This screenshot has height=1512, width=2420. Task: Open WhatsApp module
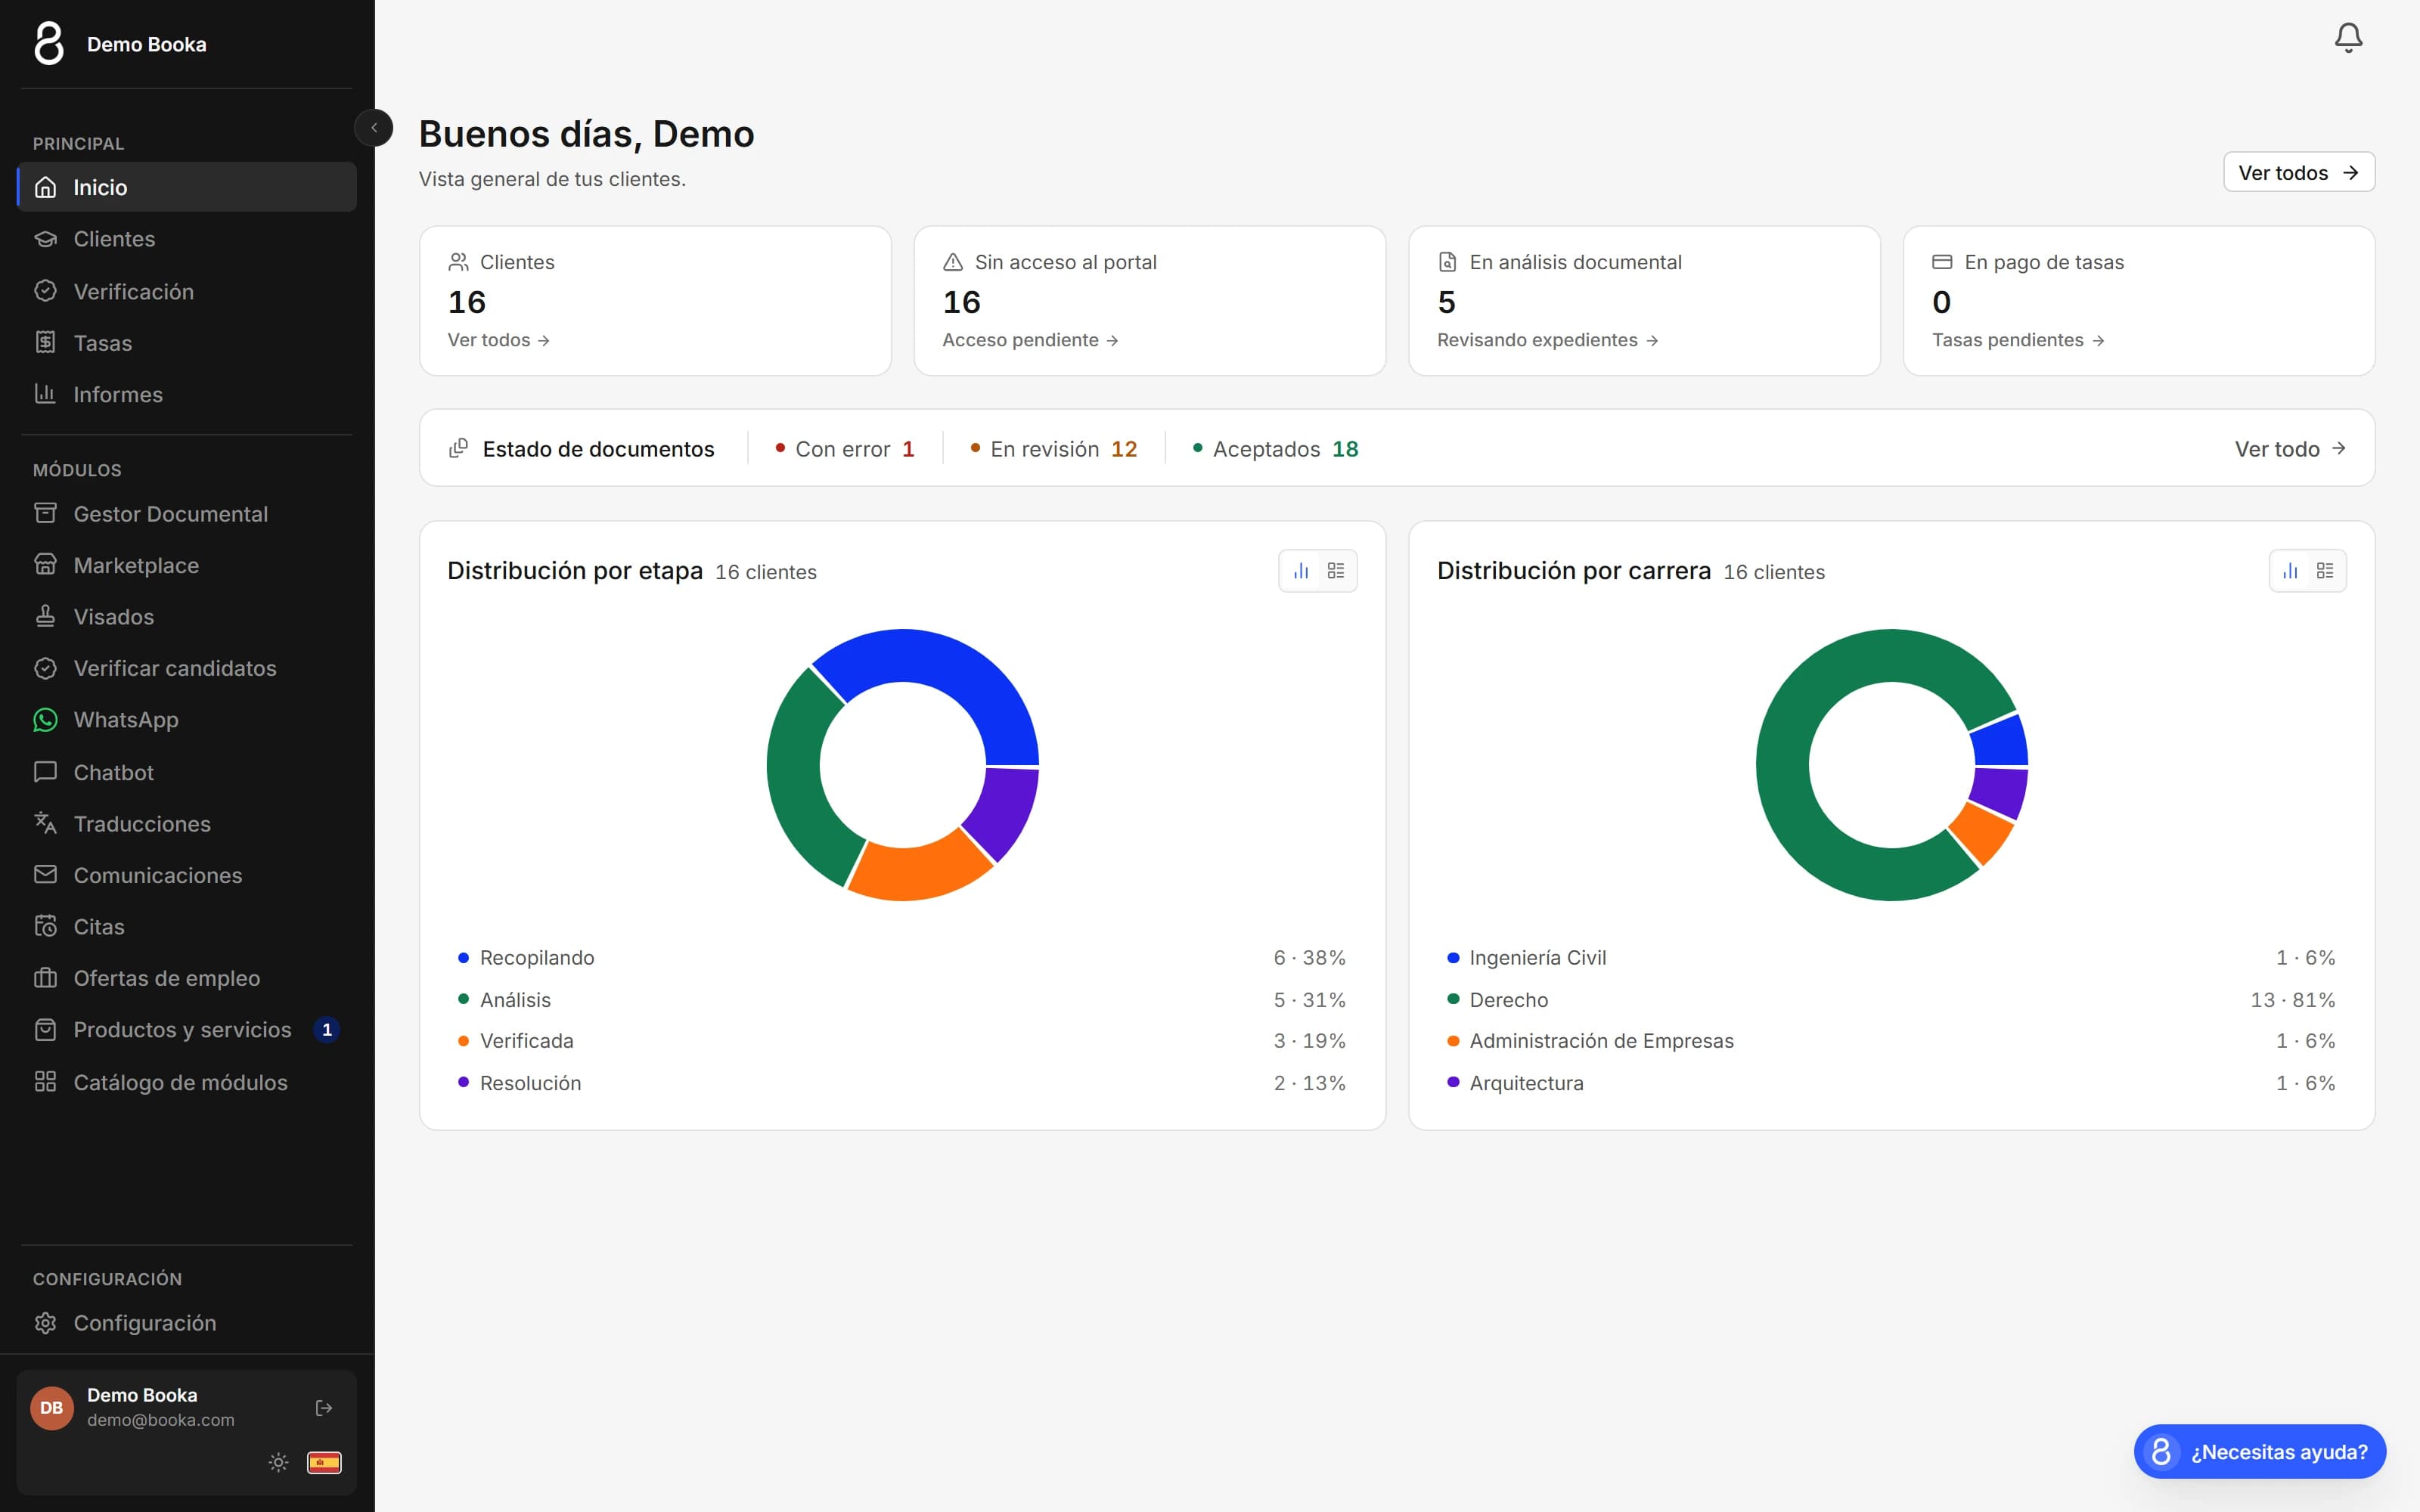187,720
